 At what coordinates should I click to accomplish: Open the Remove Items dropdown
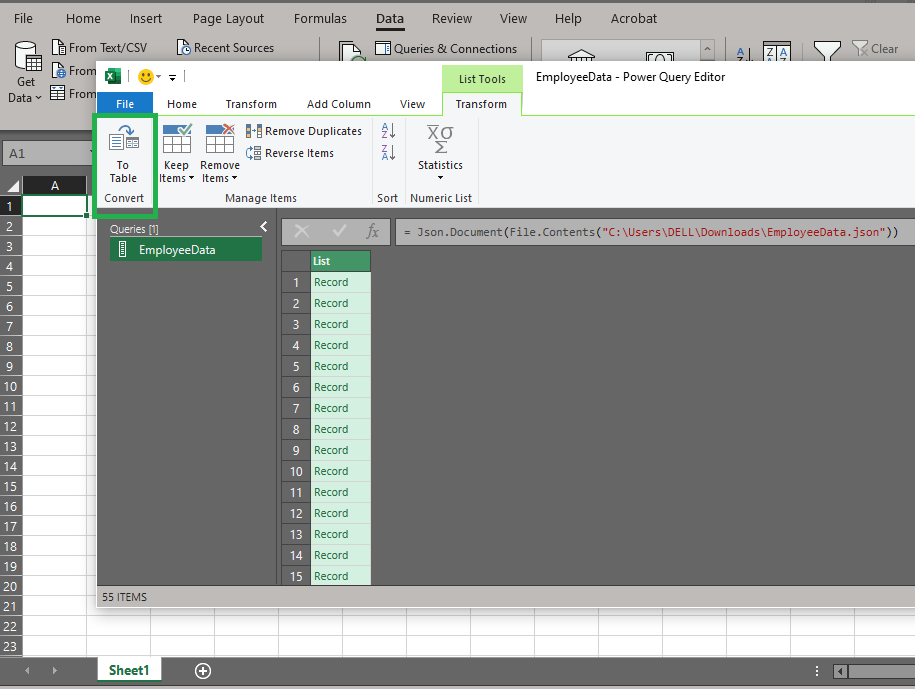(x=219, y=154)
